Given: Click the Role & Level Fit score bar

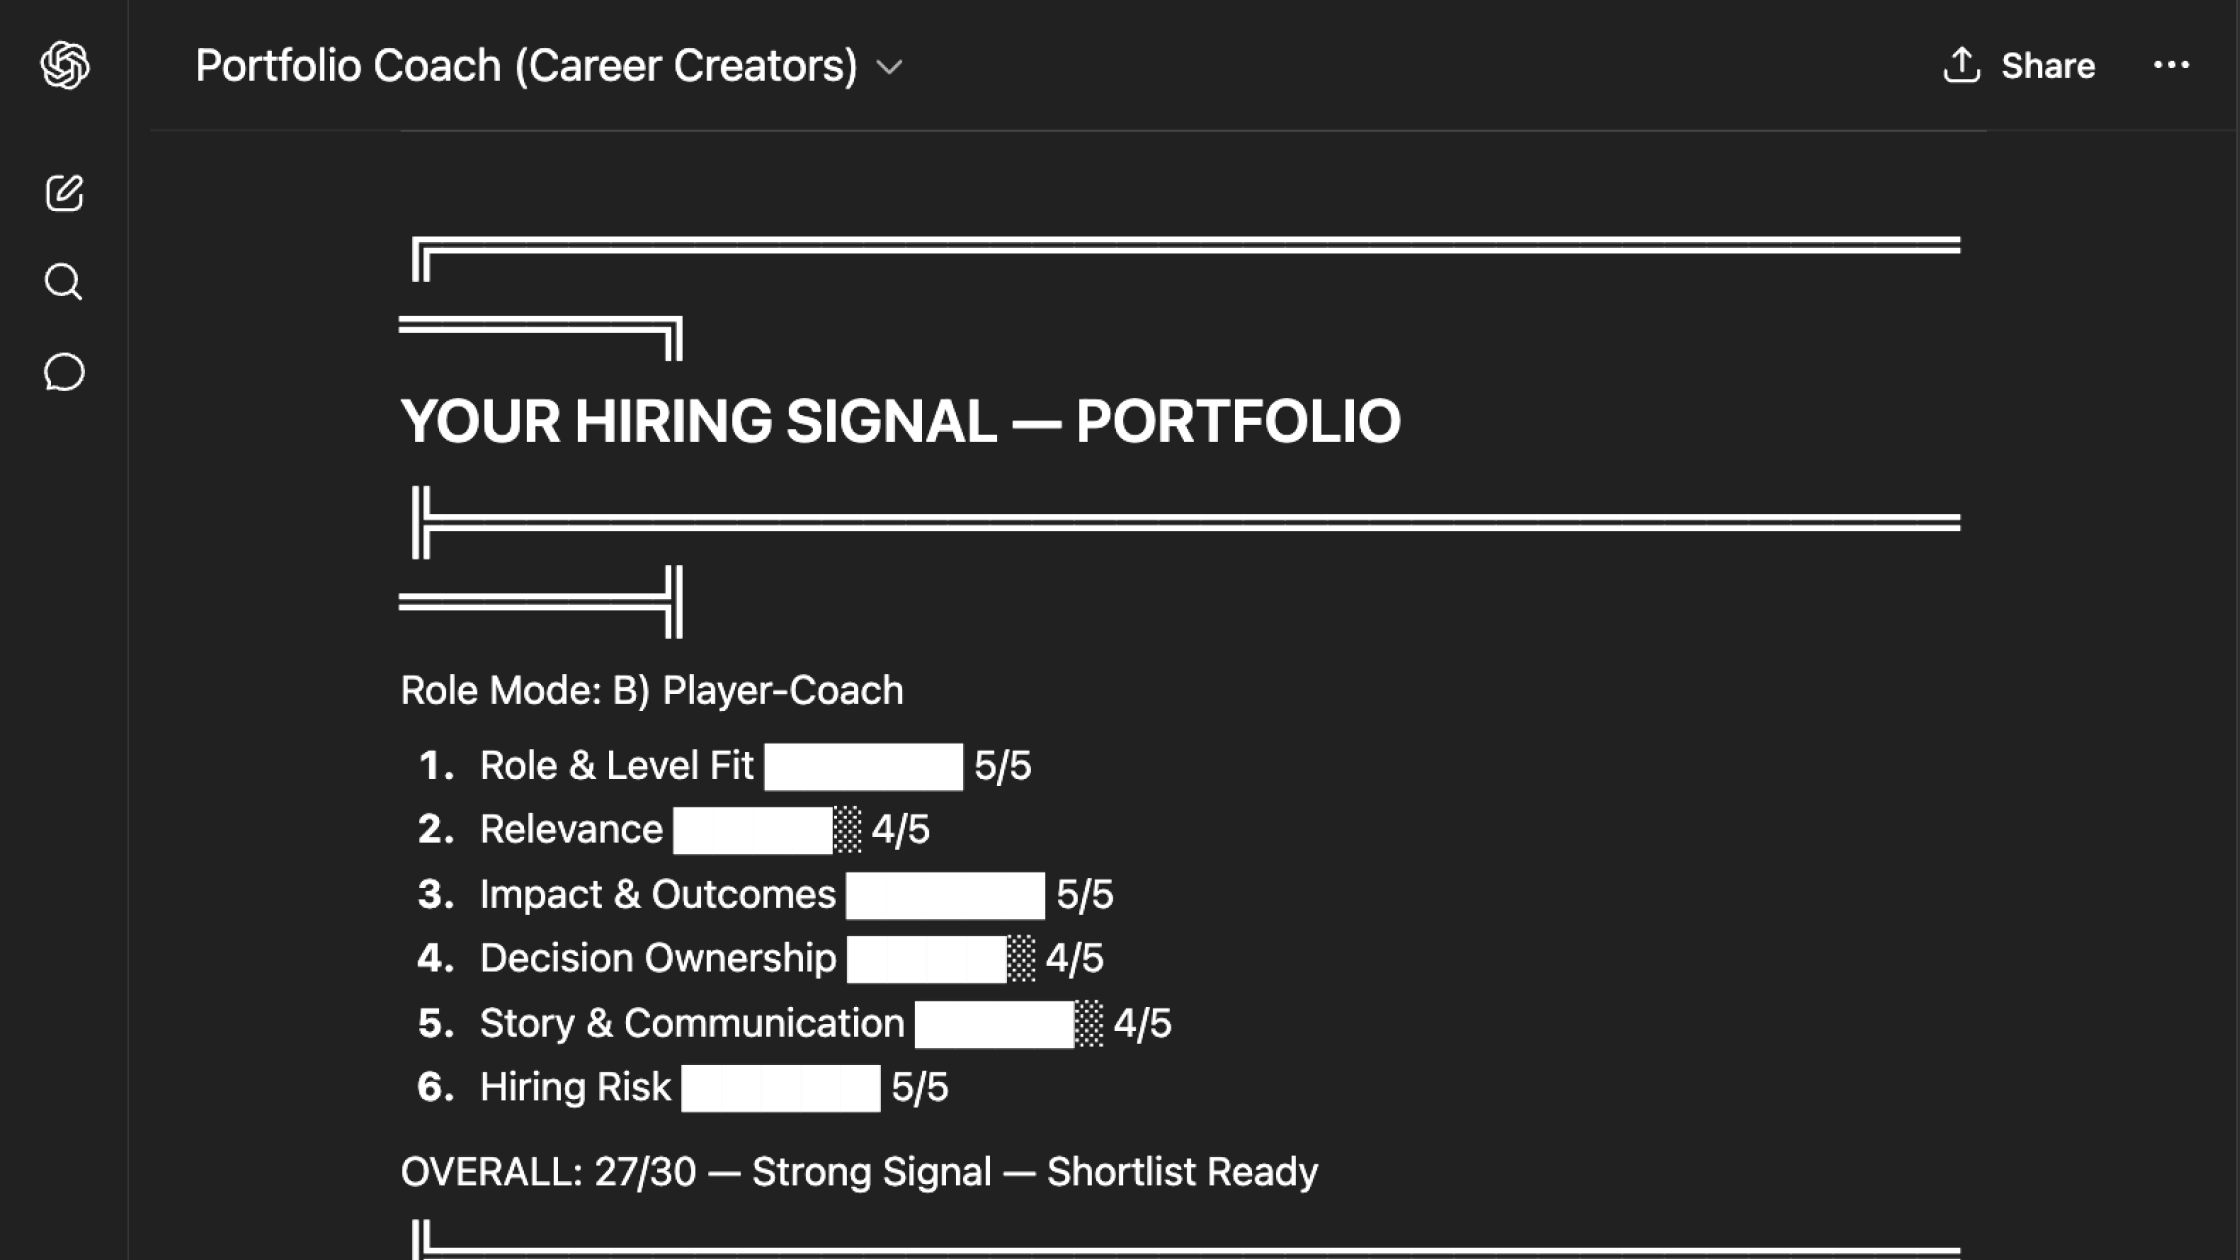Looking at the screenshot, I should pos(863,767).
